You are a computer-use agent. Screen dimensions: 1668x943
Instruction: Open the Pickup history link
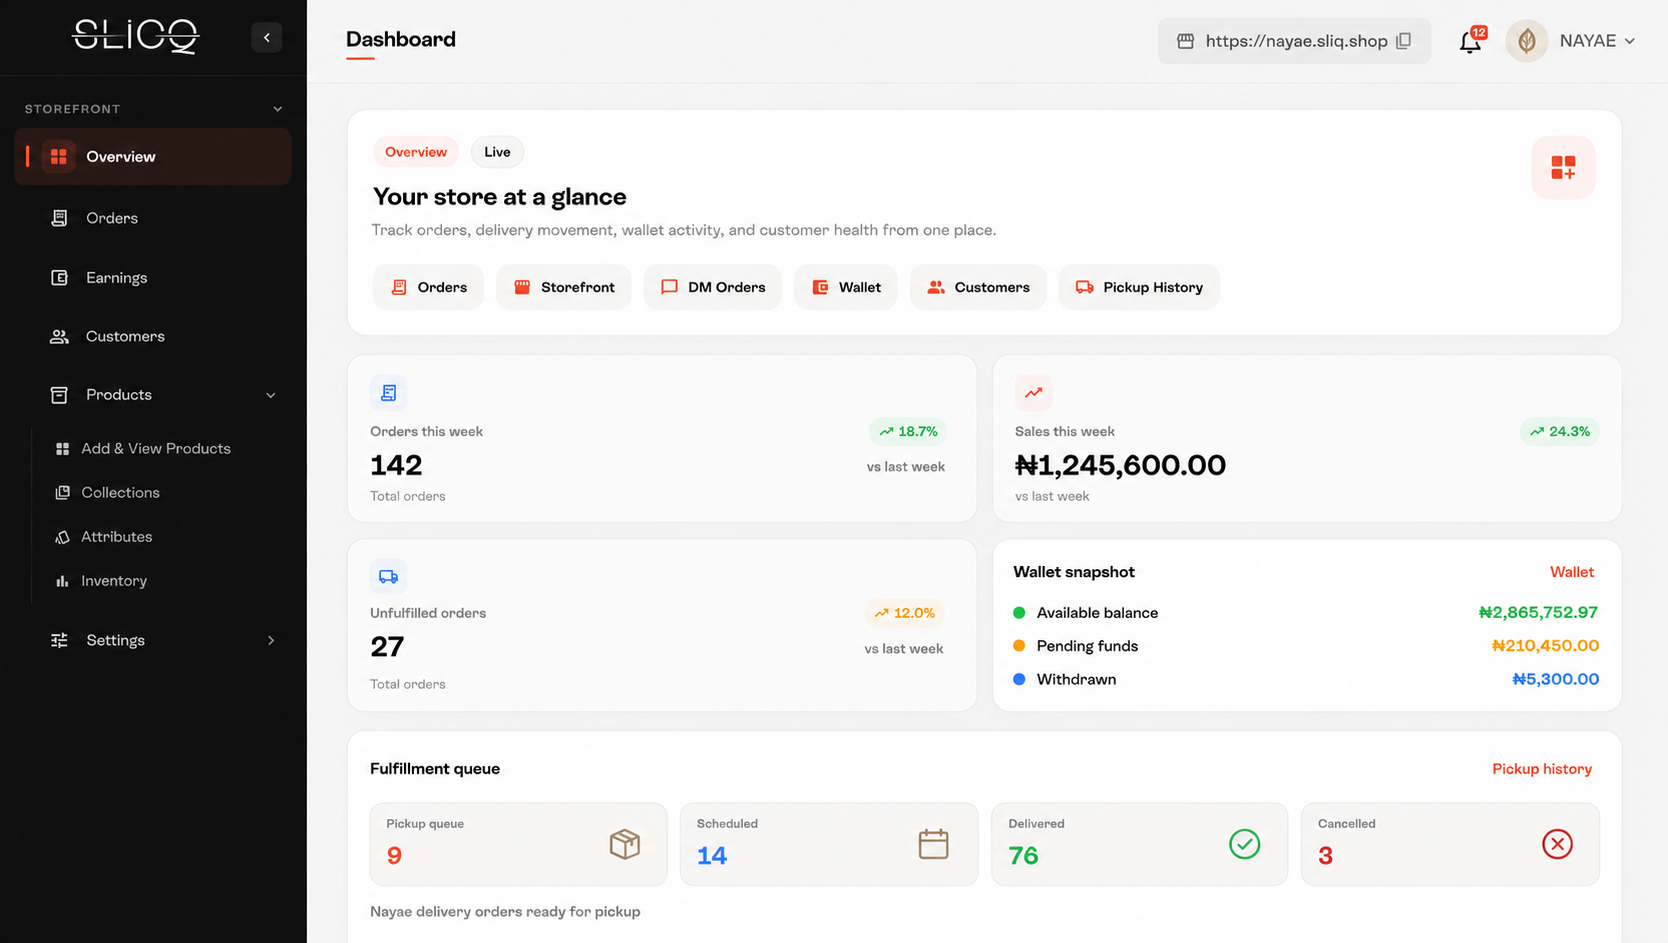(x=1542, y=769)
